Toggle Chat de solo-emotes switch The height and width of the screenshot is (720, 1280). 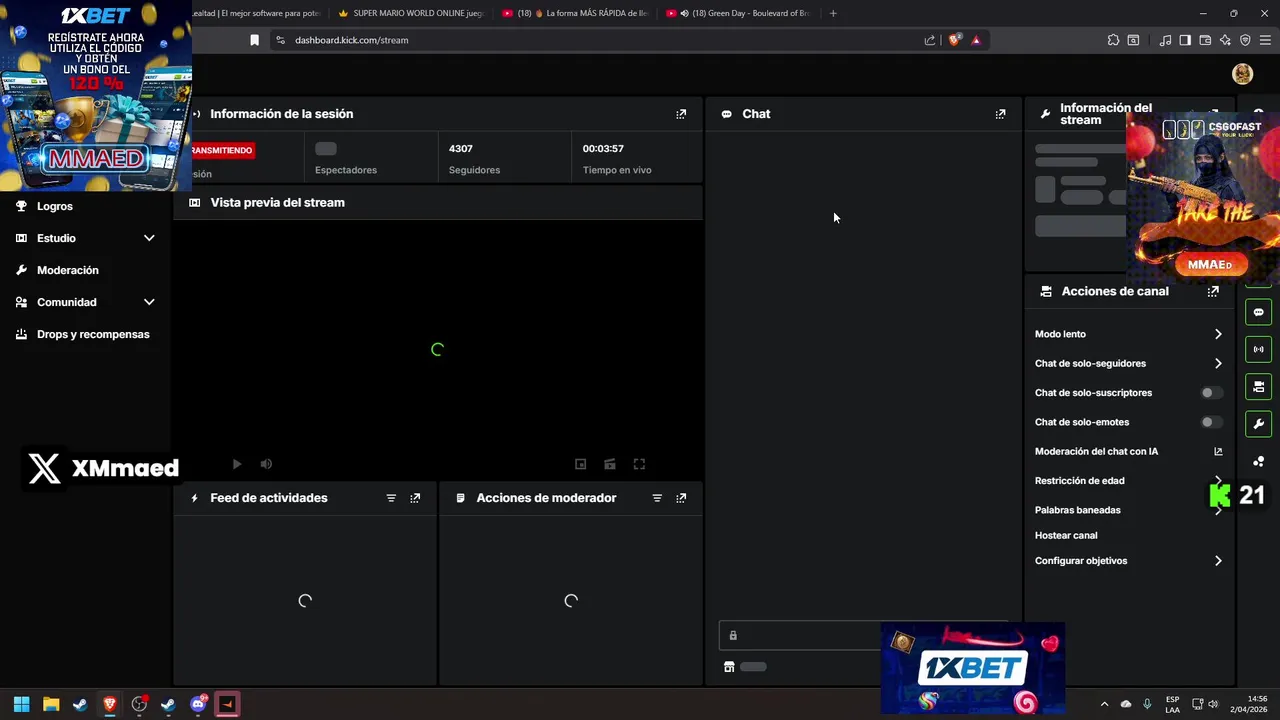[x=1211, y=422]
